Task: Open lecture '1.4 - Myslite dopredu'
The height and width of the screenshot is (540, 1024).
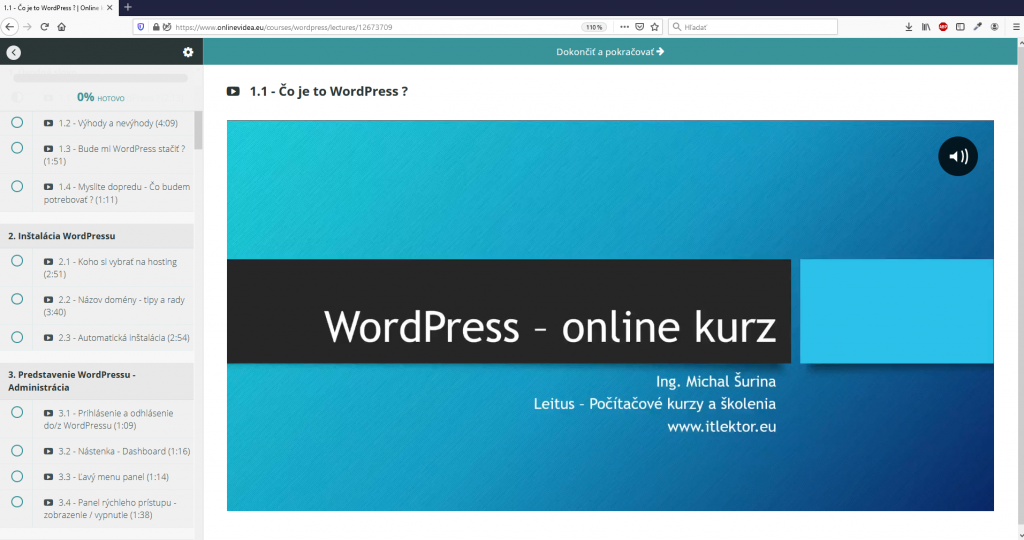Action: 117,193
